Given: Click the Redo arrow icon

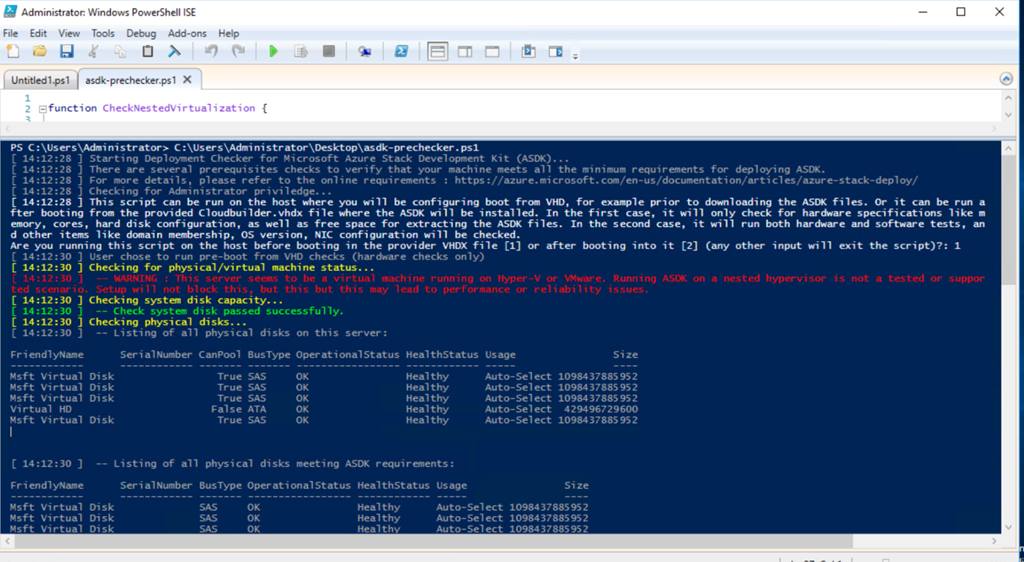Looking at the screenshot, I should pos(238,52).
